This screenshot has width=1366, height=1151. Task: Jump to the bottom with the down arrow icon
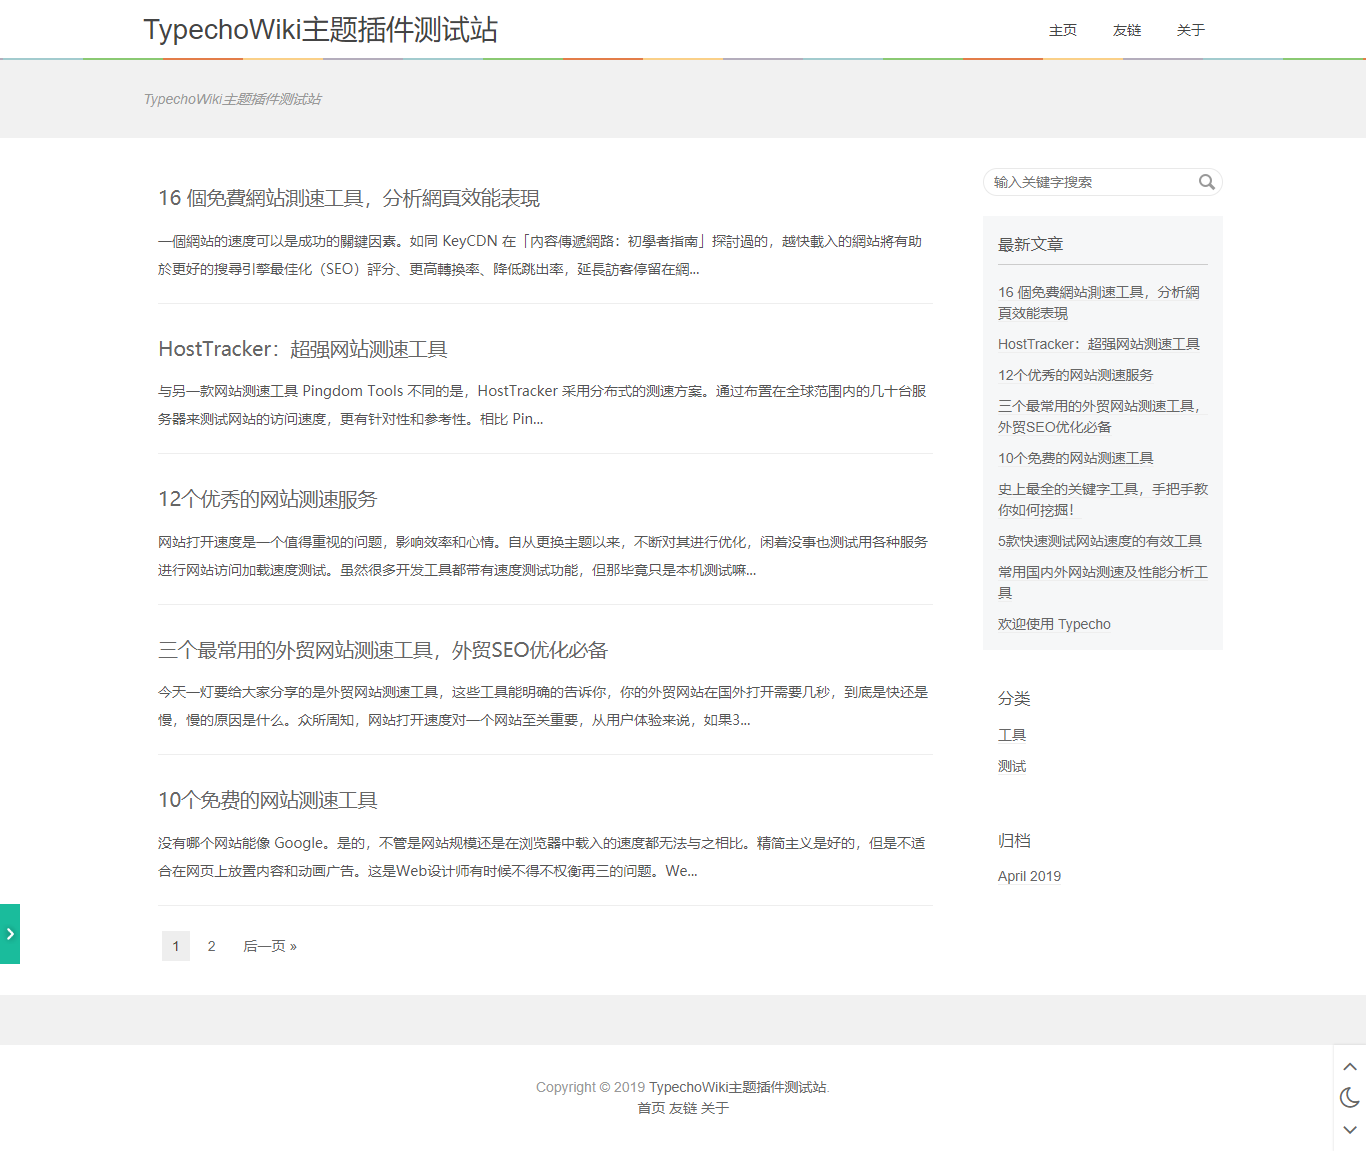pyautogui.click(x=1350, y=1130)
